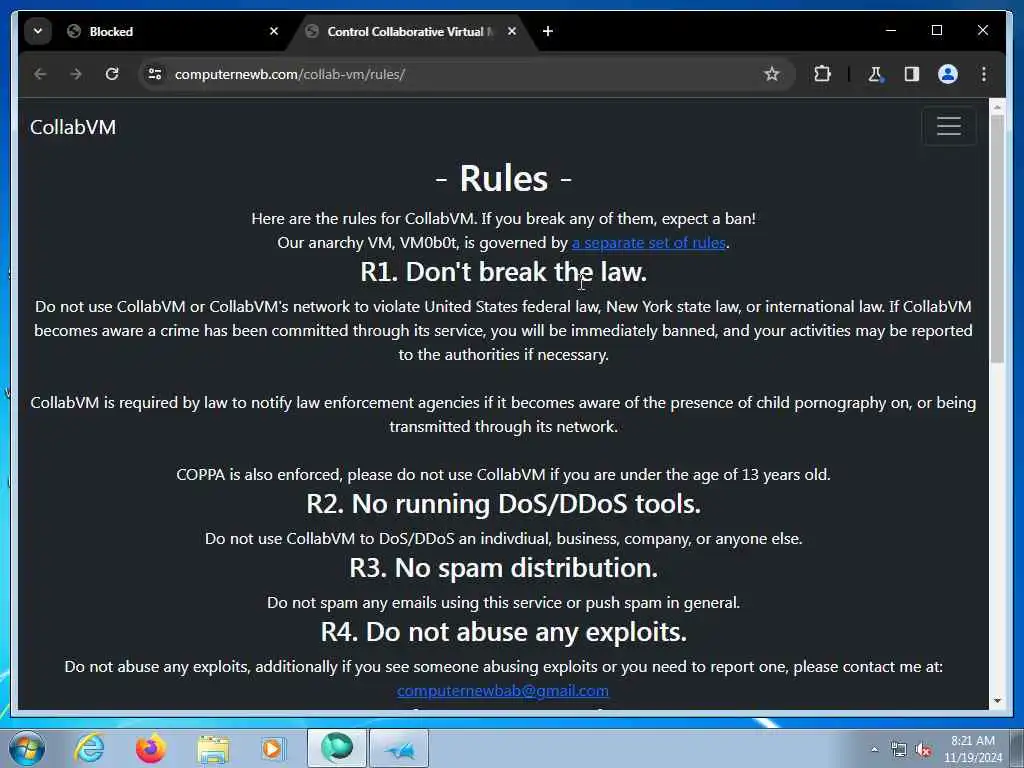Screen dimensions: 1024x768
Task: Click the vertical scrollbar thumb
Action: [x=997, y=238]
